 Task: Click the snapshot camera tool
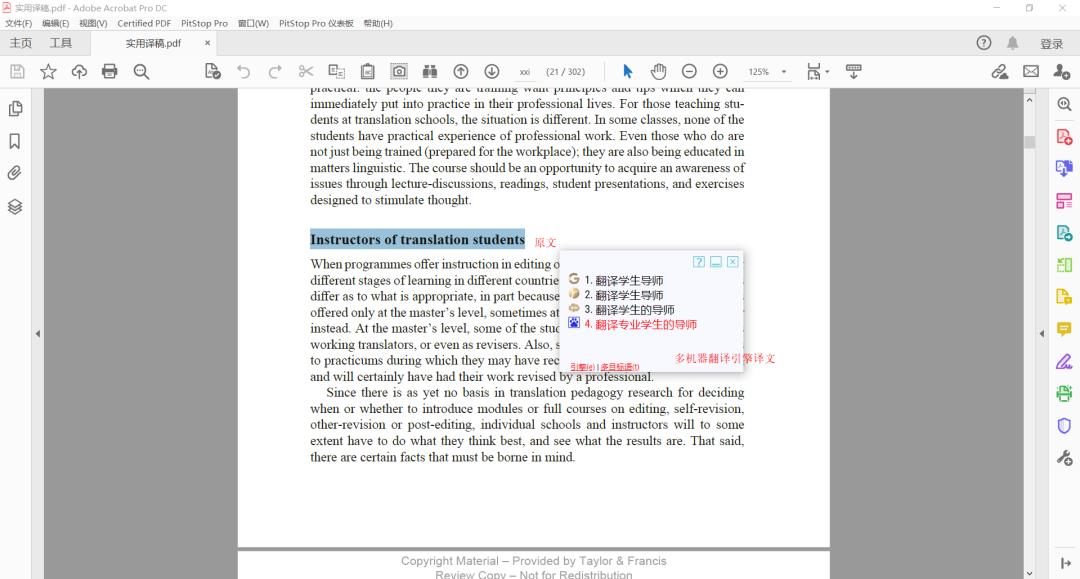[x=399, y=71]
